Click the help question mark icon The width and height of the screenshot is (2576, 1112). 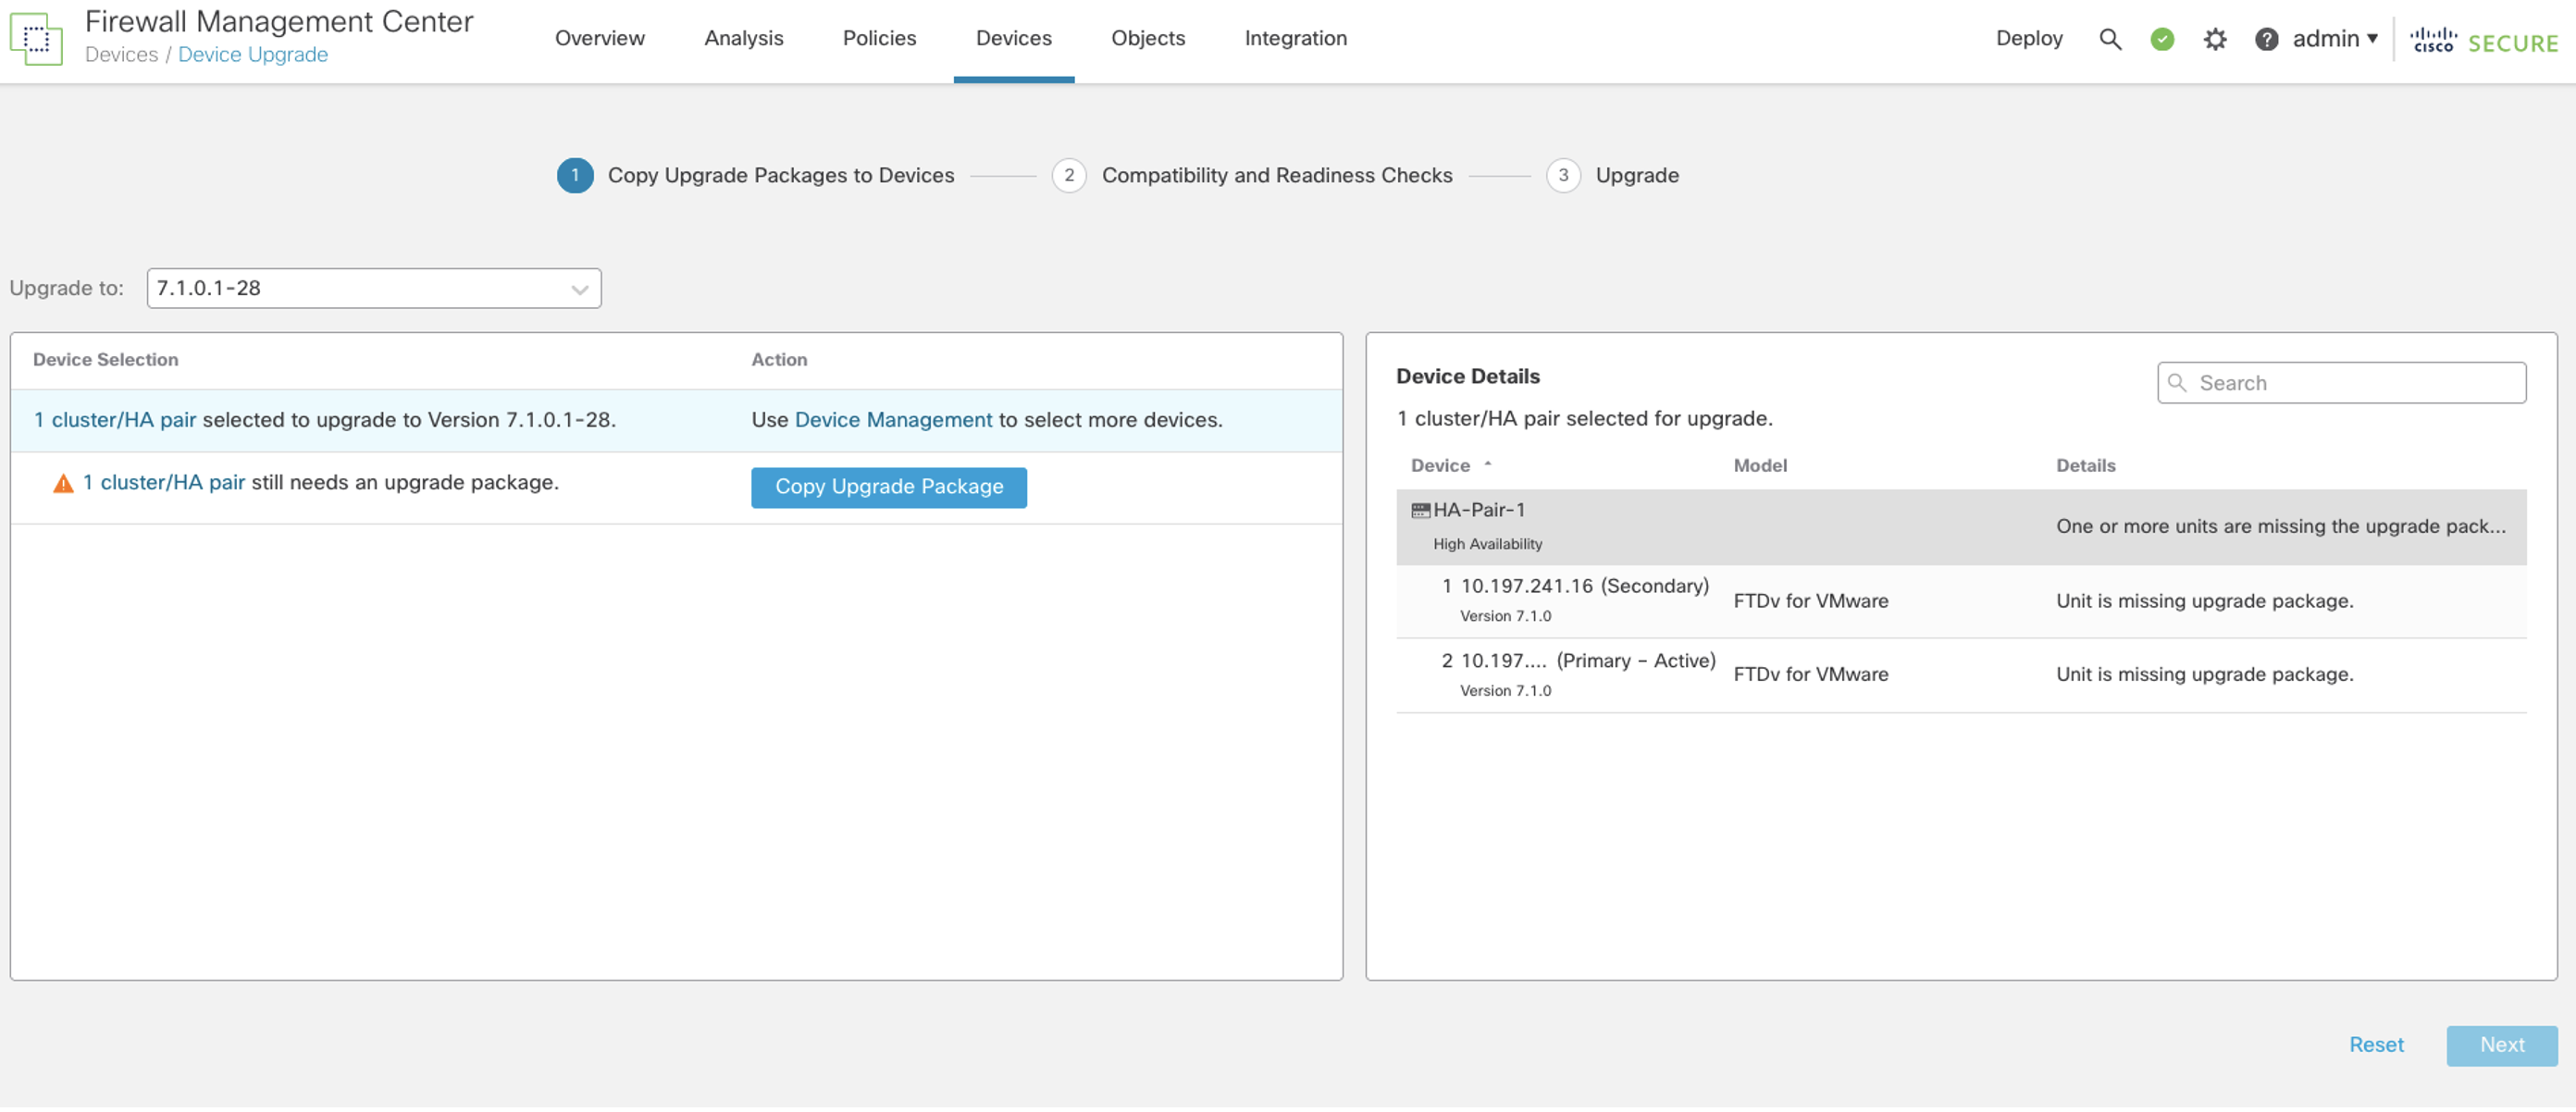(x=2264, y=34)
